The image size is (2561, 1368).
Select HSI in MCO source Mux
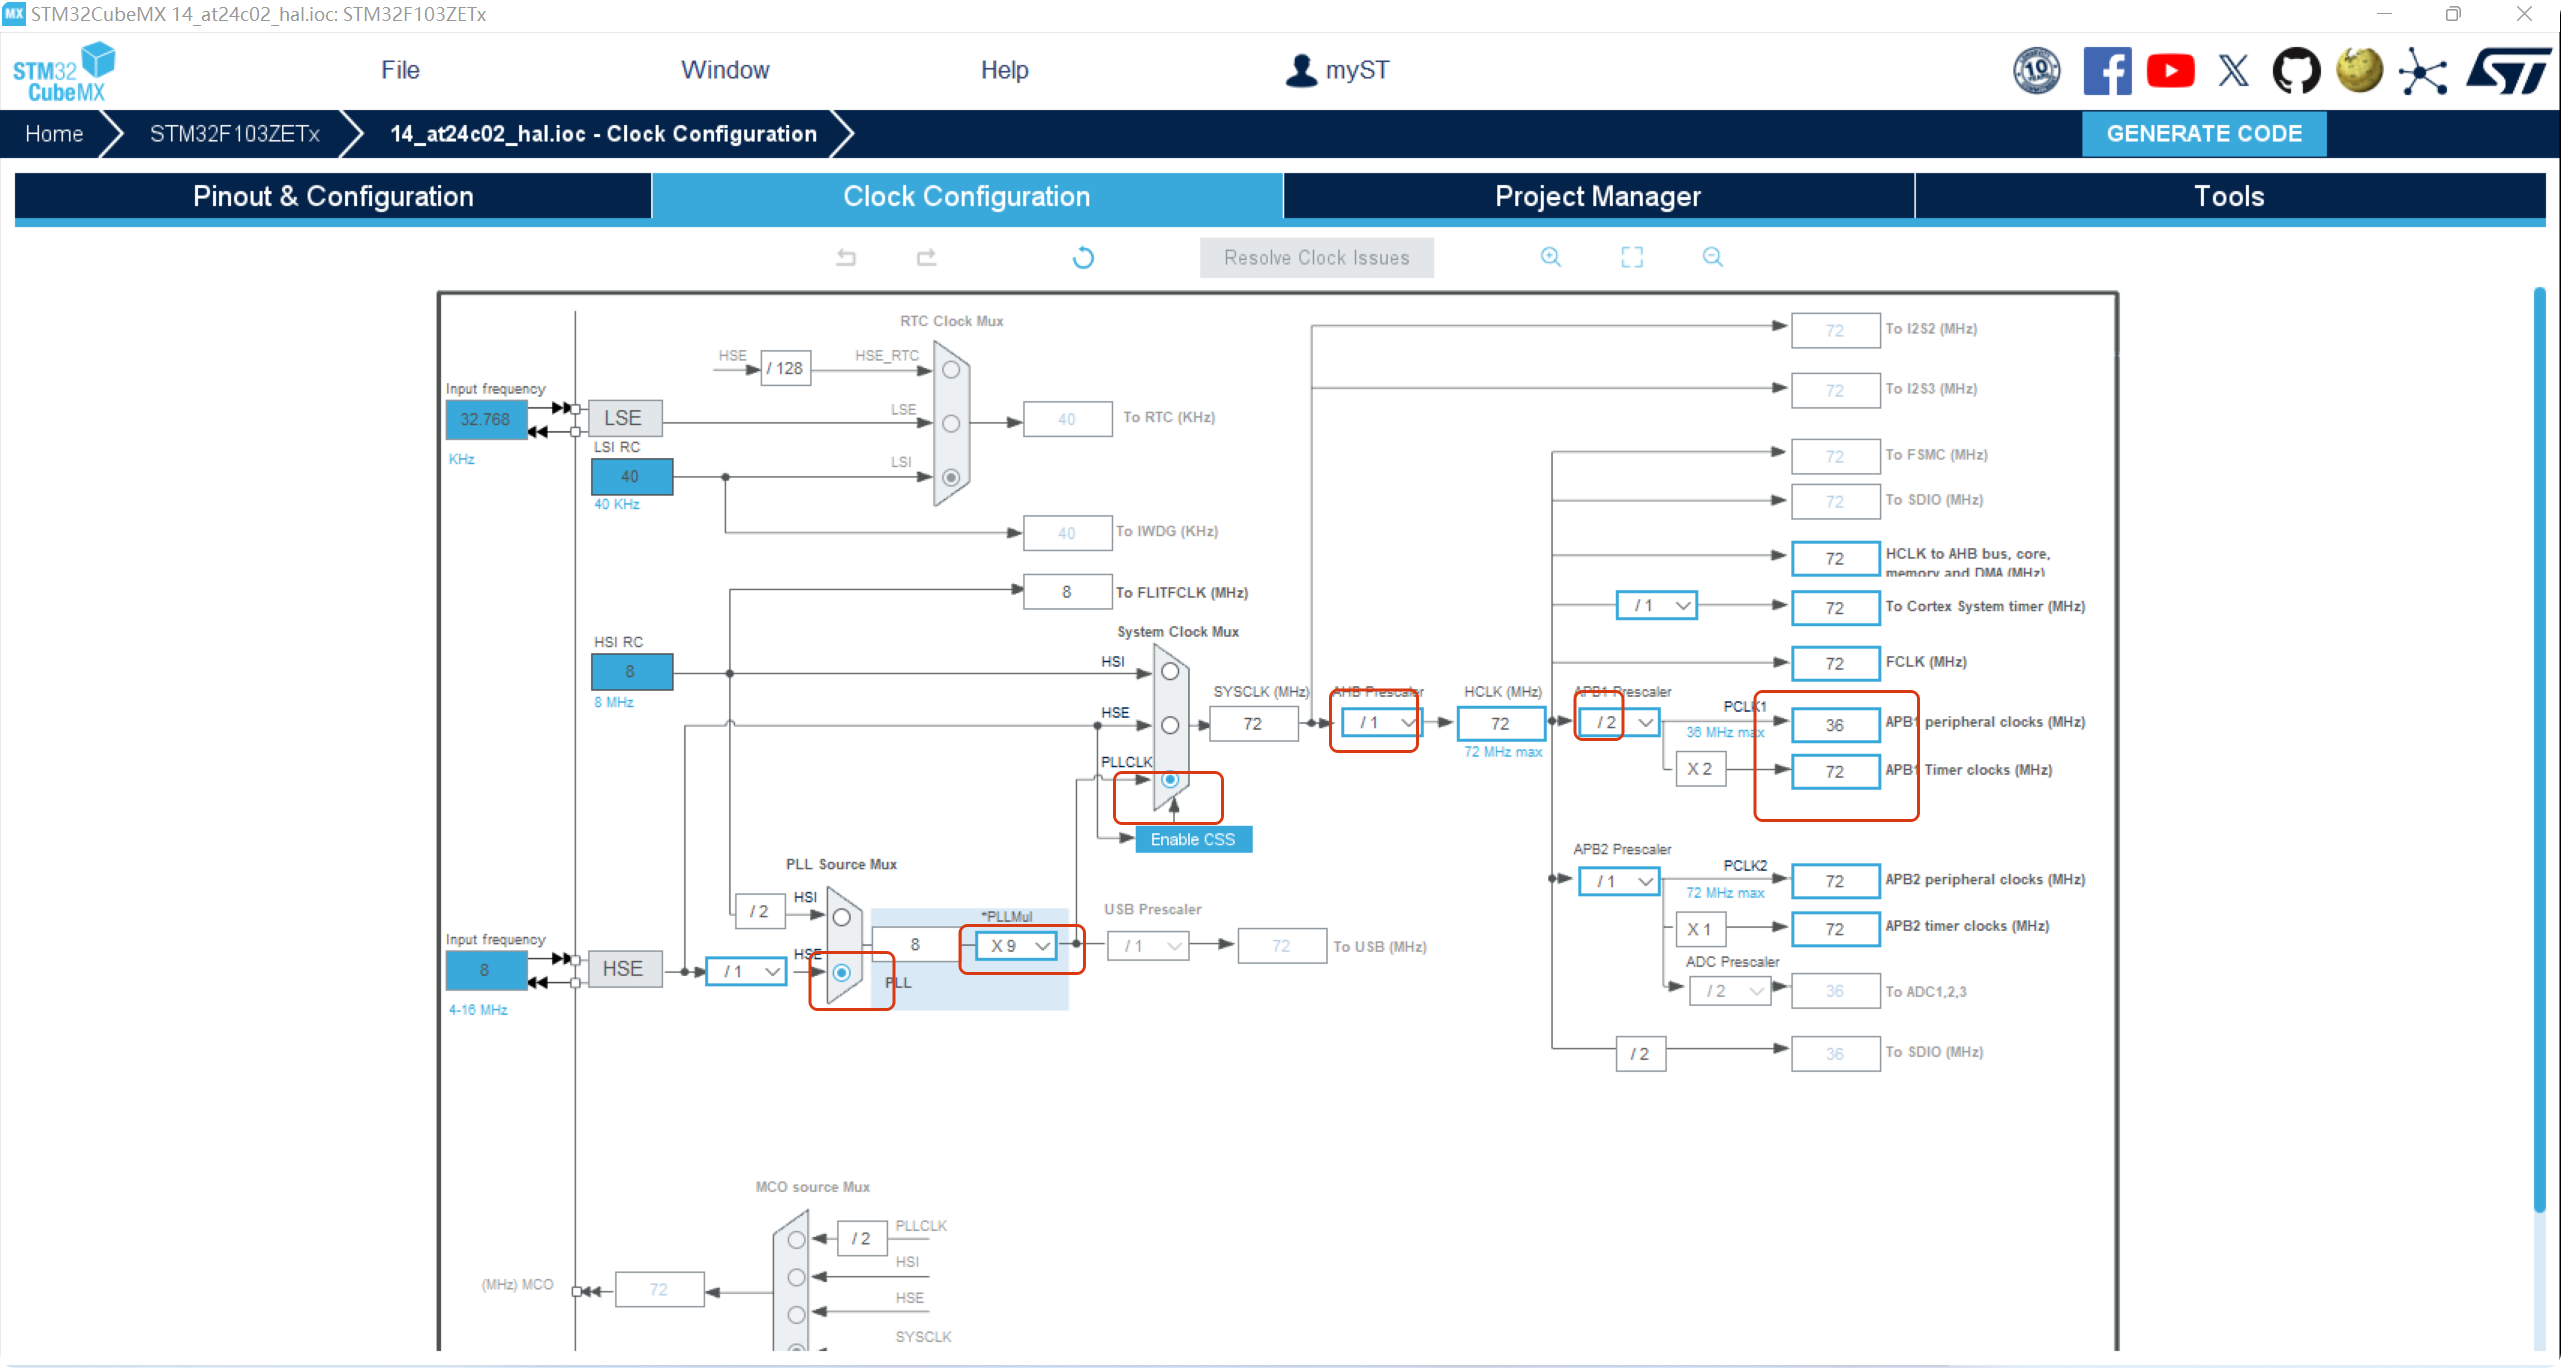click(x=796, y=1277)
